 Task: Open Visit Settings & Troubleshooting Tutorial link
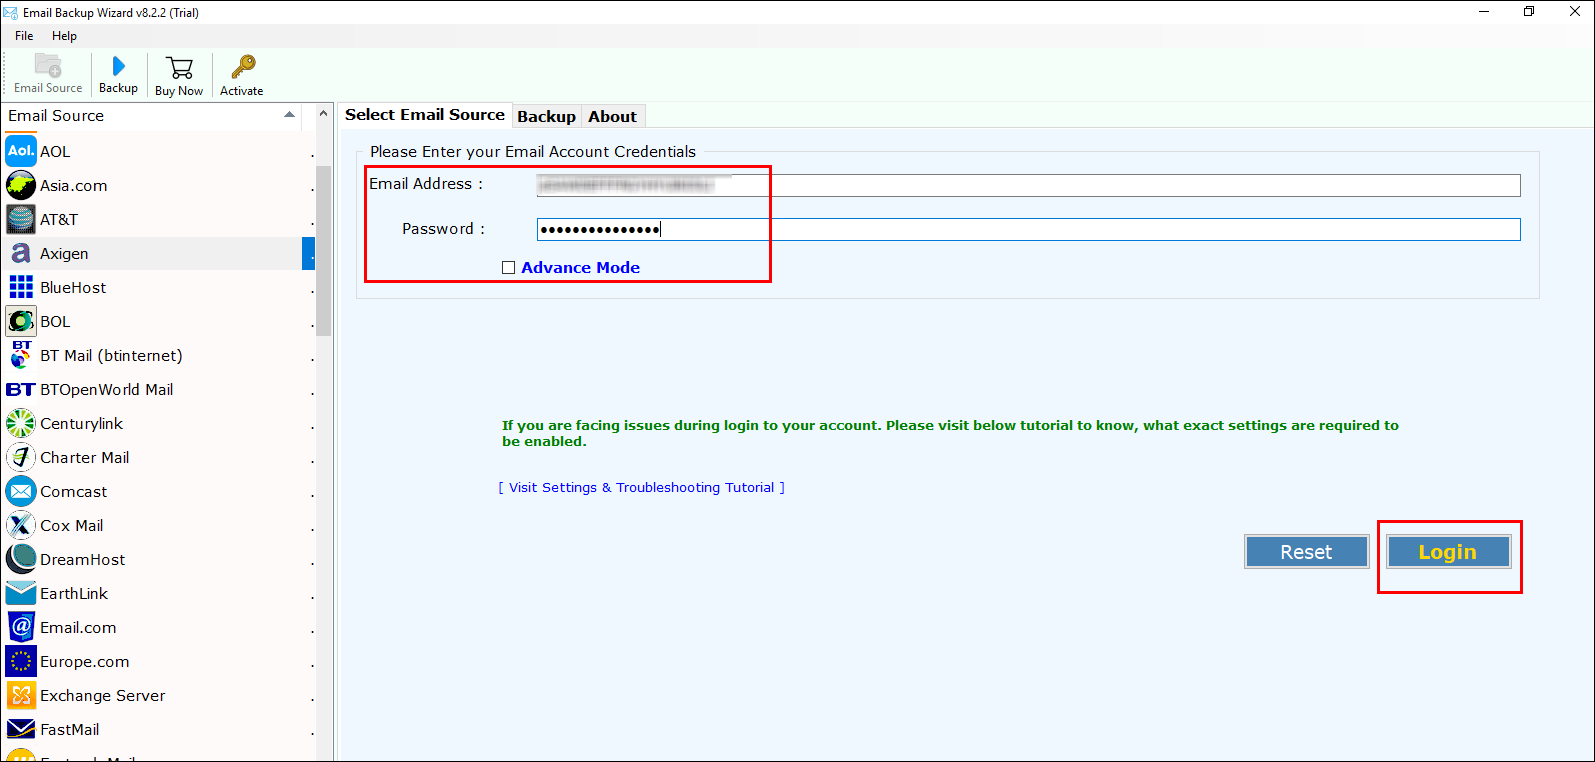click(642, 488)
